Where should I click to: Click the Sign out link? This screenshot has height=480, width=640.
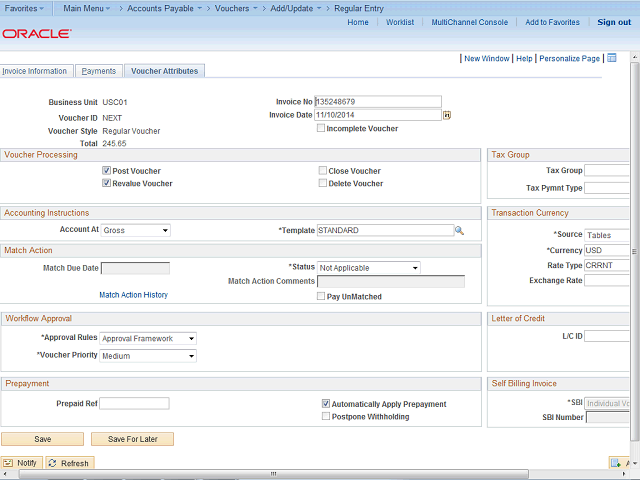coord(614,22)
